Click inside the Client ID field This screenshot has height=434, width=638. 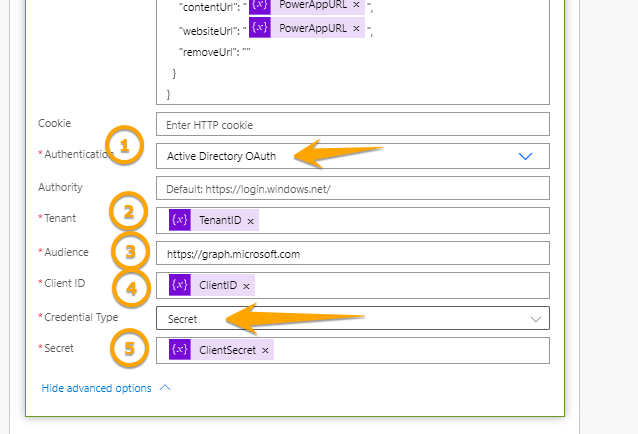[400, 286]
